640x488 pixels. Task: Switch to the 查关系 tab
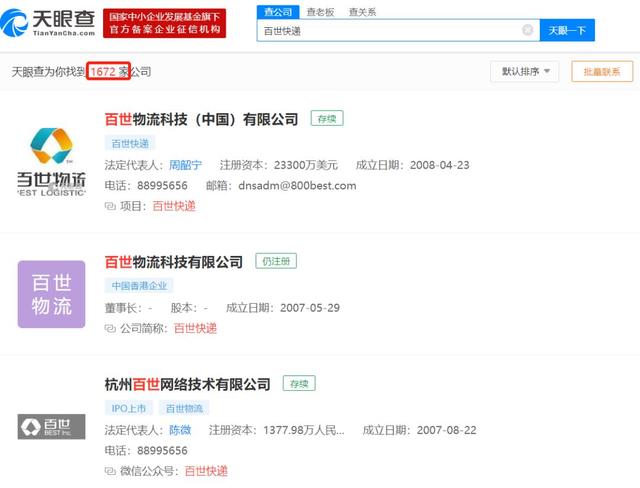pos(362,12)
